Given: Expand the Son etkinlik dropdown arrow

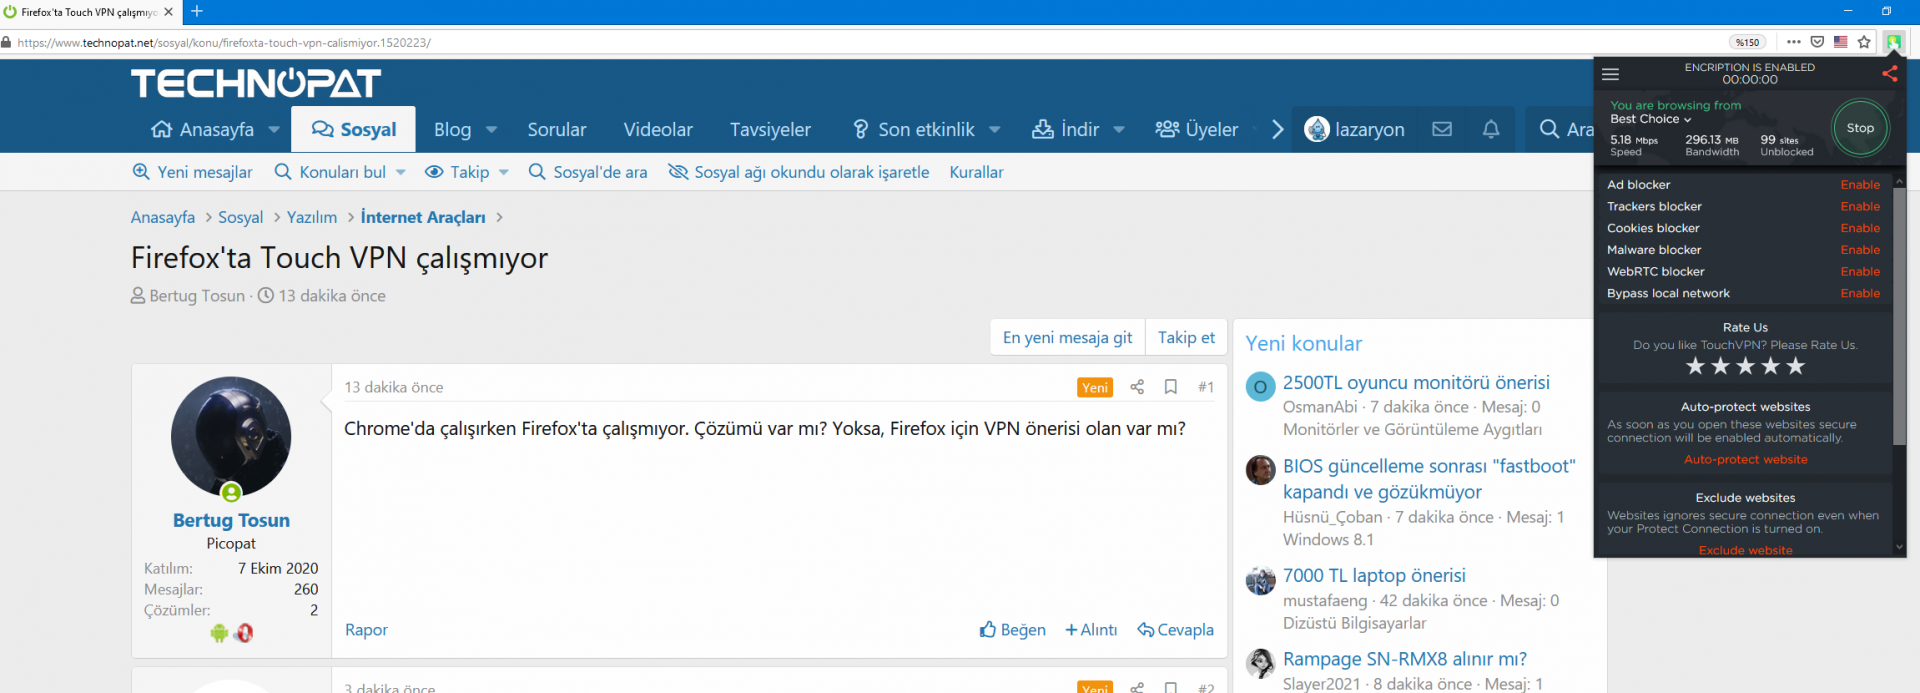Looking at the screenshot, I should [x=994, y=130].
